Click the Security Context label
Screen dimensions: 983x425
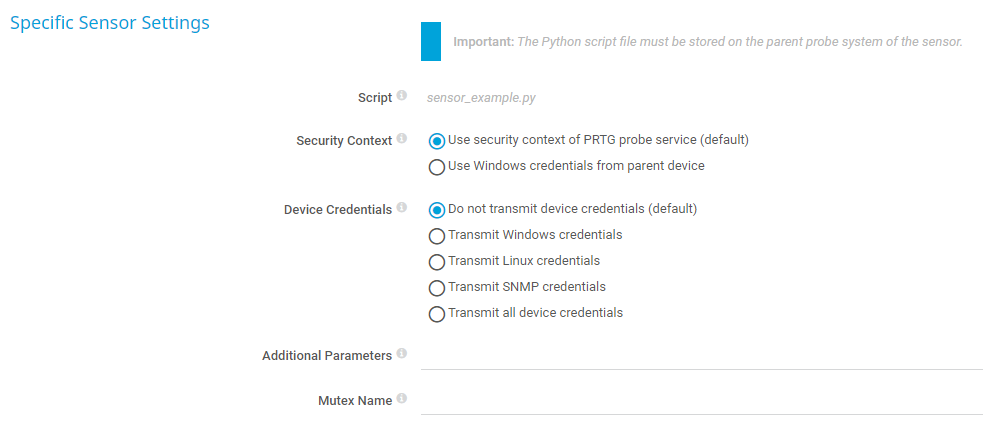[344, 141]
